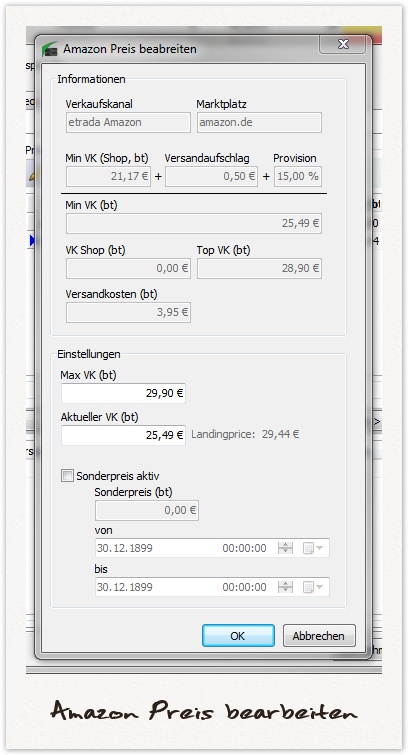
Task: Close the Amazon Preis bearbeiten dialog
Action: pos(342,45)
